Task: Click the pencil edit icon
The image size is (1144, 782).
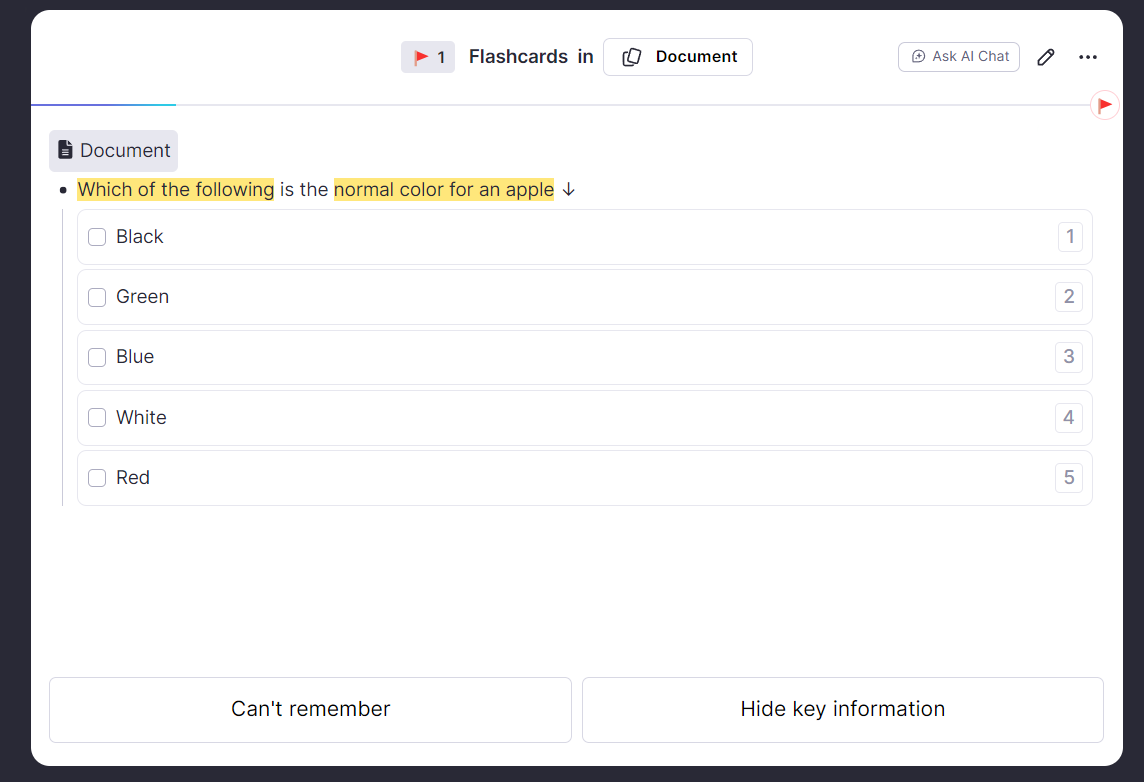Action: pyautogui.click(x=1045, y=57)
